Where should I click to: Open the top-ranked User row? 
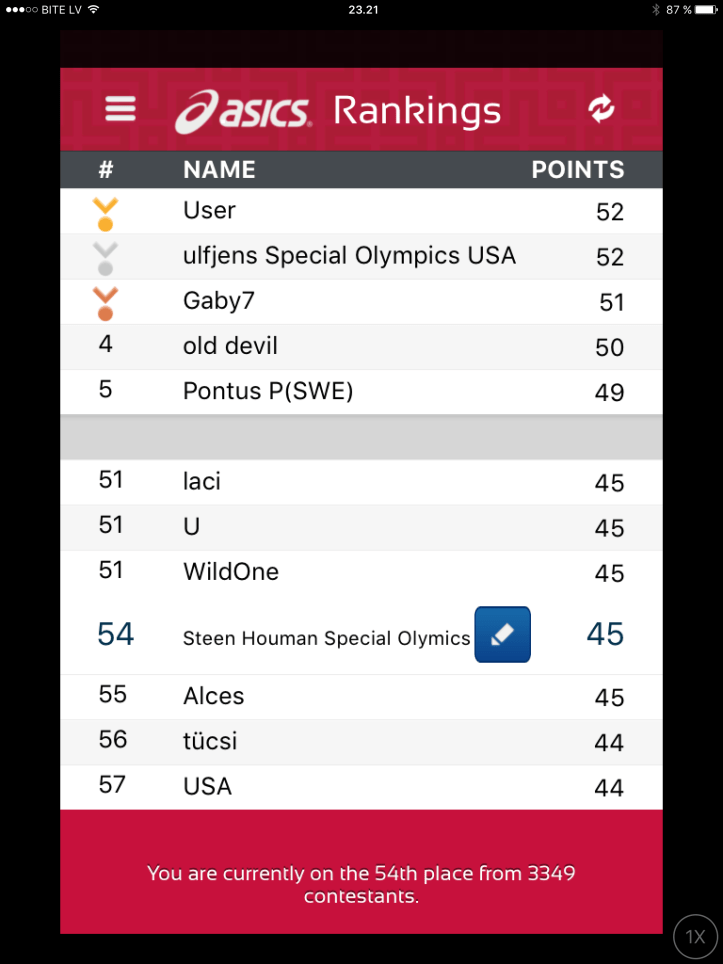tap(360, 211)
